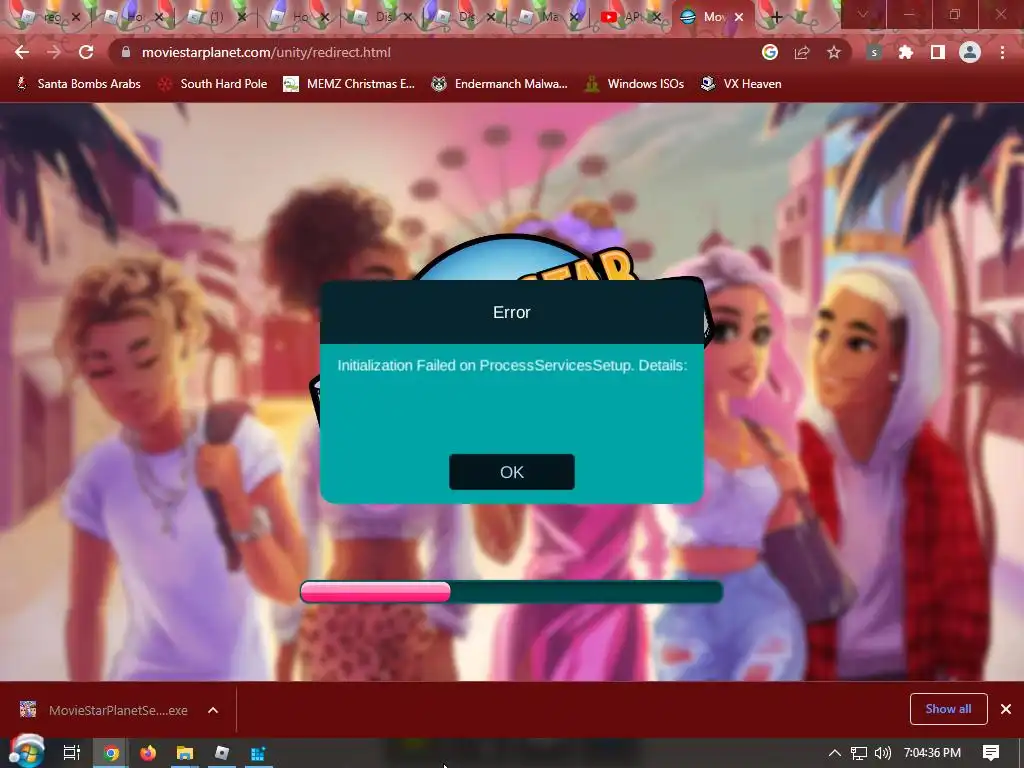
Task: Dismiss the Error dialog with OK
Action: (511, 472)
